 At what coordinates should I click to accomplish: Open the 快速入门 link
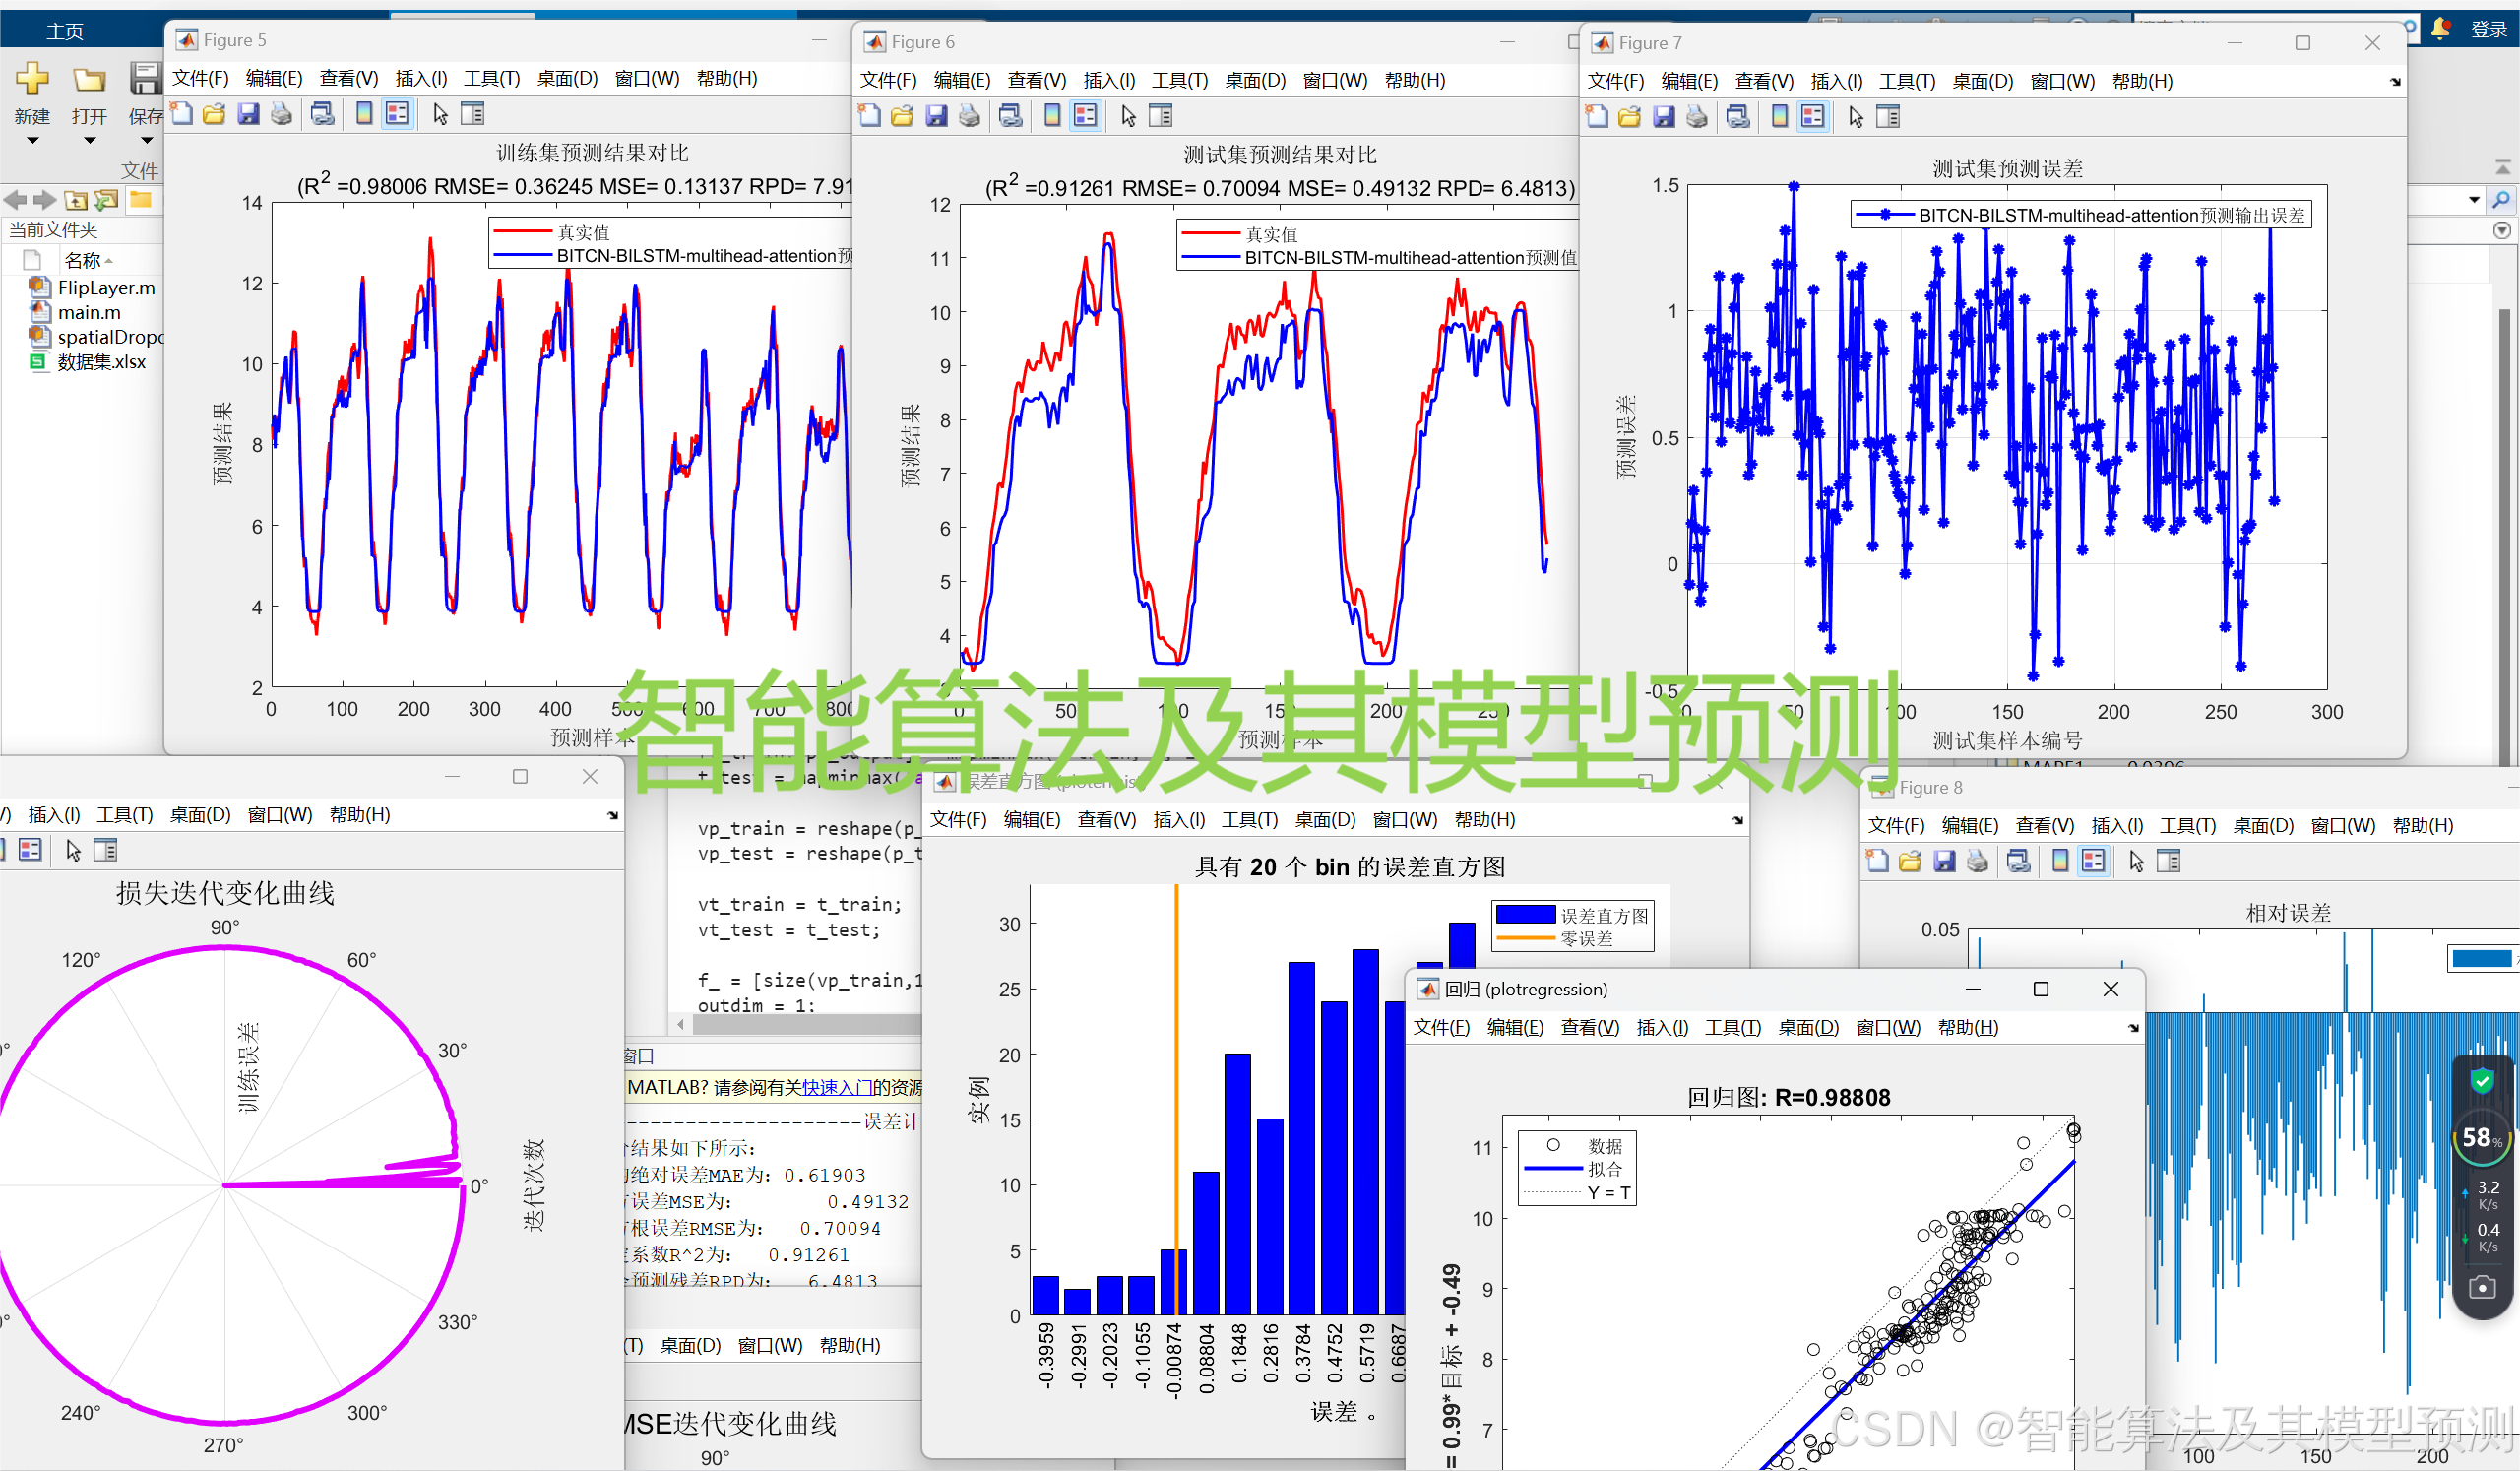(x=836, y=1087)
